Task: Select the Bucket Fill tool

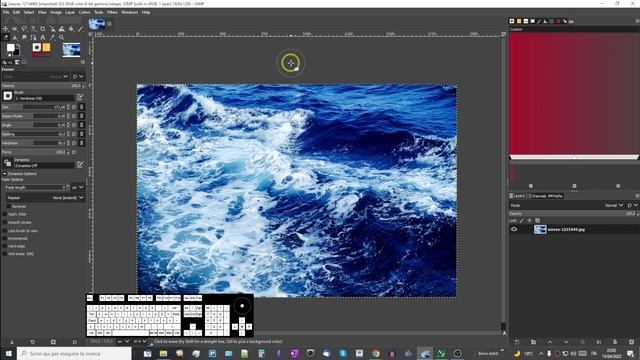Action: 71,29
